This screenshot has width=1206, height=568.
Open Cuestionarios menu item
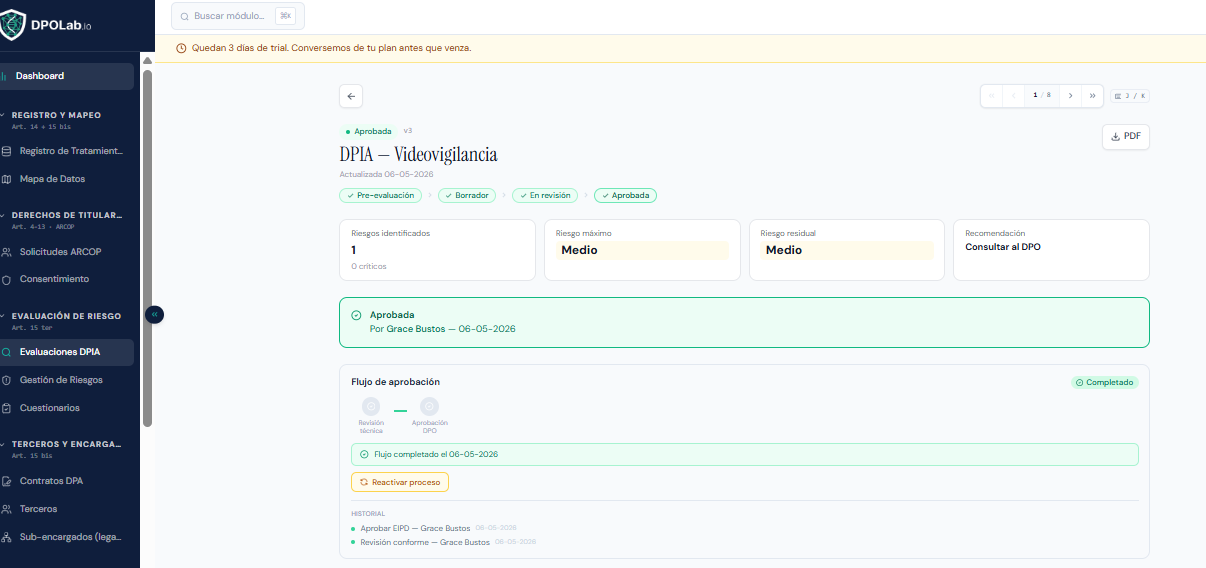point(66,408)
